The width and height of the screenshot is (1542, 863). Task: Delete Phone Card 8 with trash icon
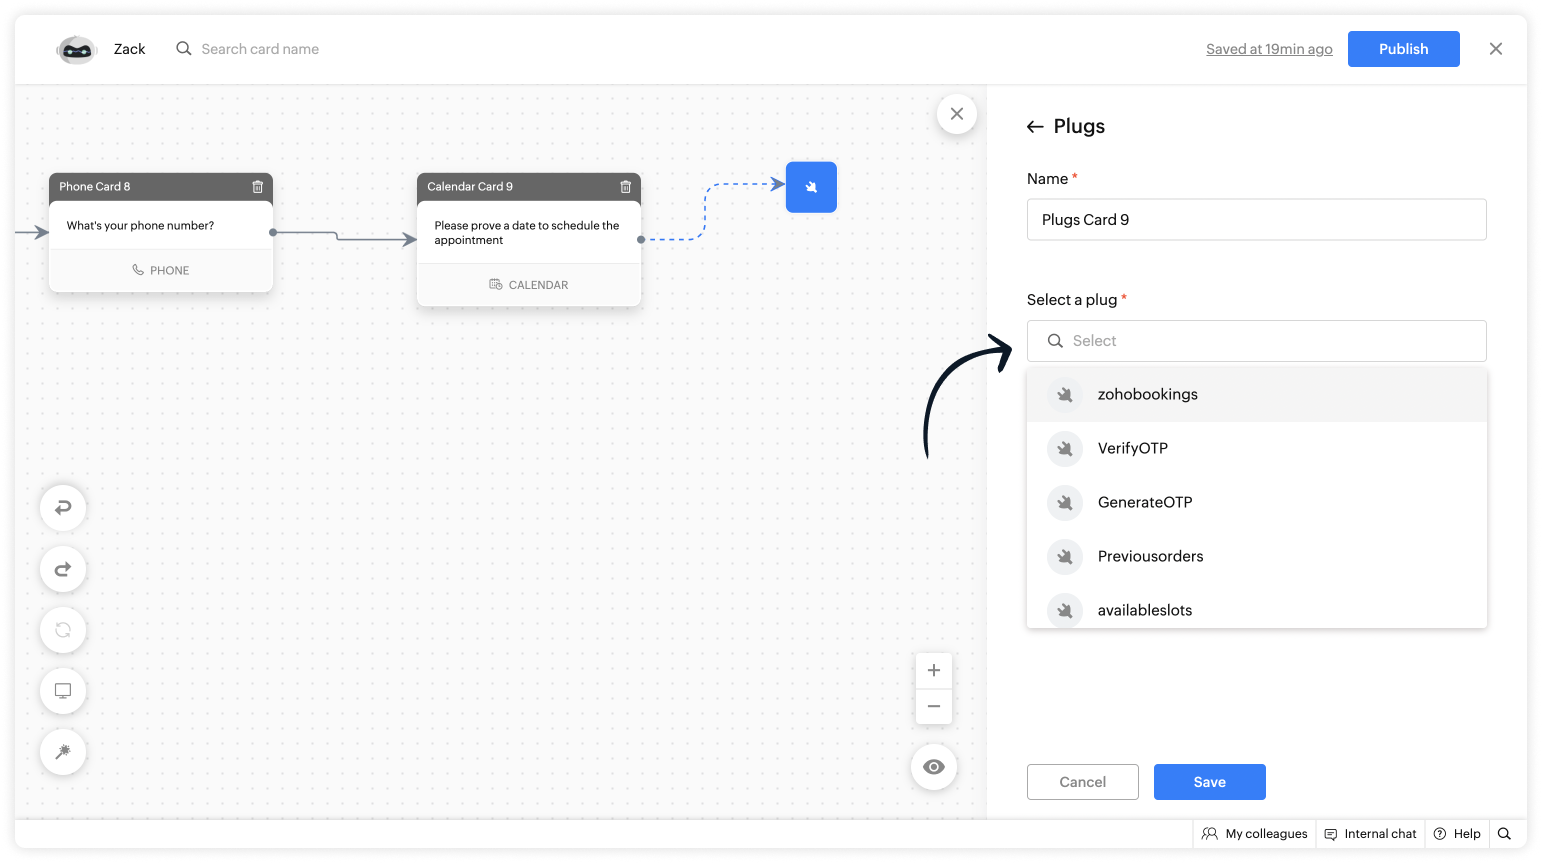click(x=257, y=187)
